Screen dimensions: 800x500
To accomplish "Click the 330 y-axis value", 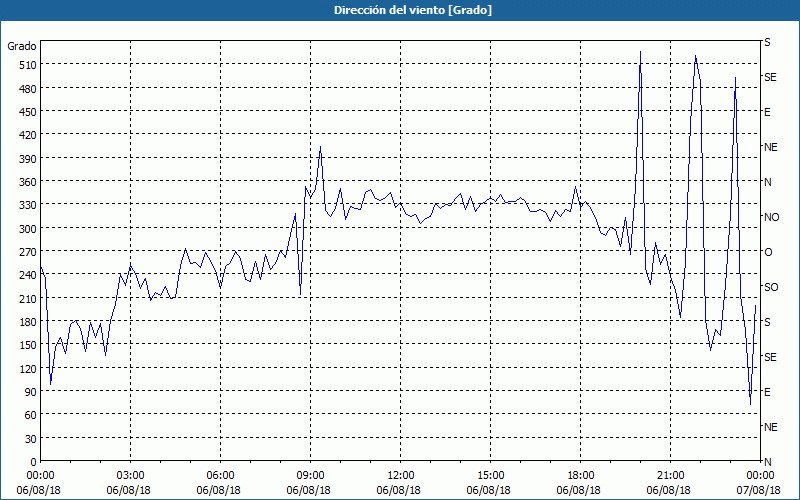I will tap(28, 205).
